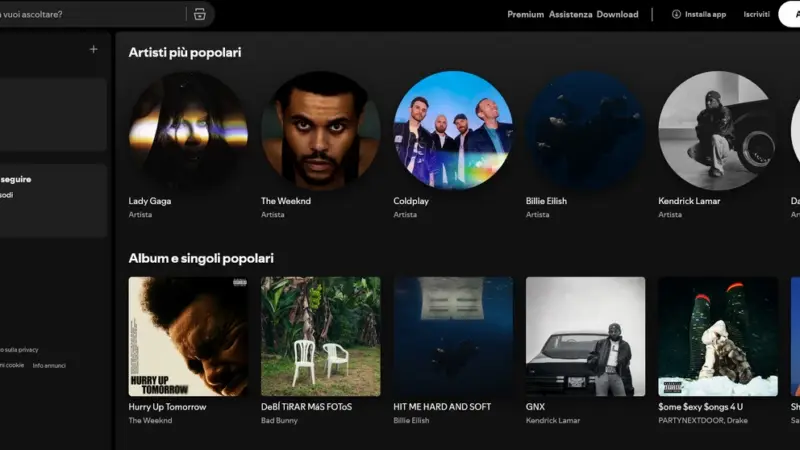Image resolution: width=800 pixels, height=450 pixels.
Task: Open HIT ME HARD AND SOFT album cover
Action: (453, 336)
